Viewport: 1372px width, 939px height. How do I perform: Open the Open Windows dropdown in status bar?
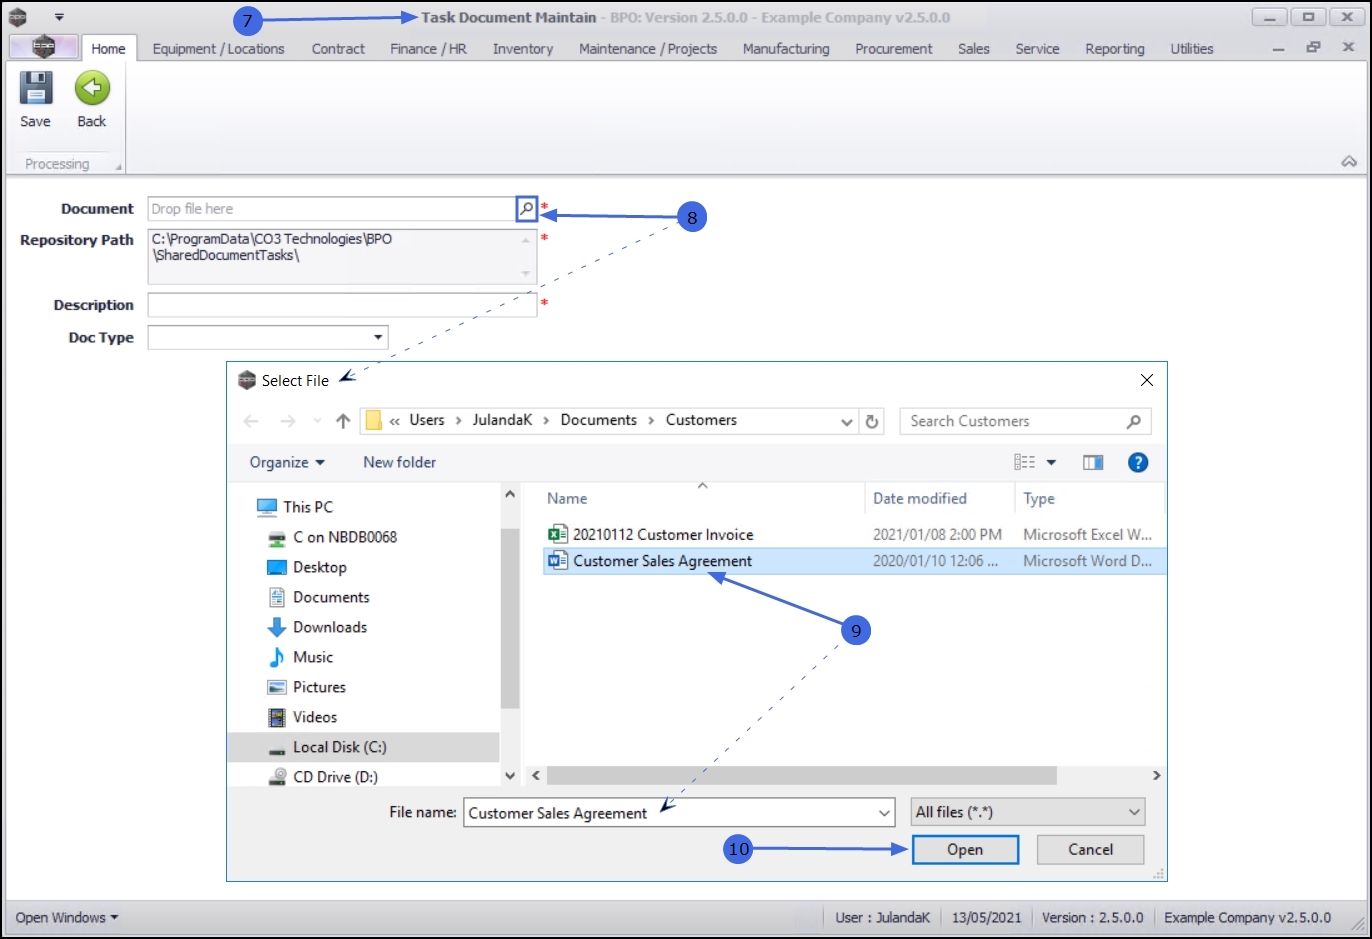click(67, 917)
